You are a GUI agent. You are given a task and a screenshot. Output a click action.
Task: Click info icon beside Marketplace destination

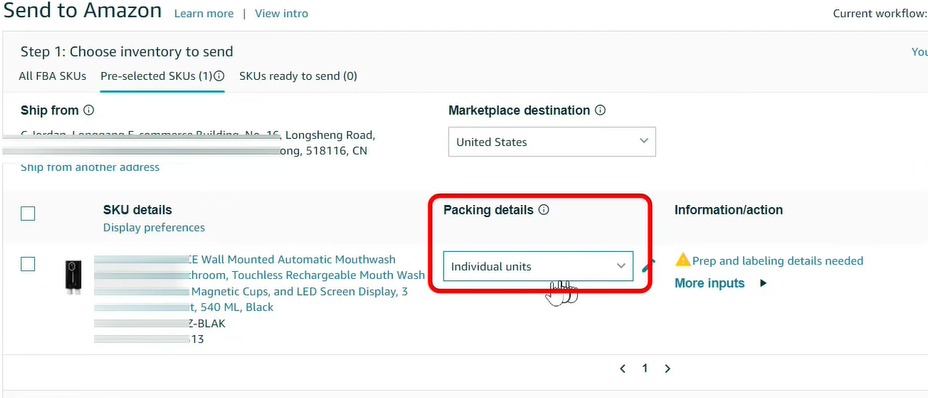point(600,110)
